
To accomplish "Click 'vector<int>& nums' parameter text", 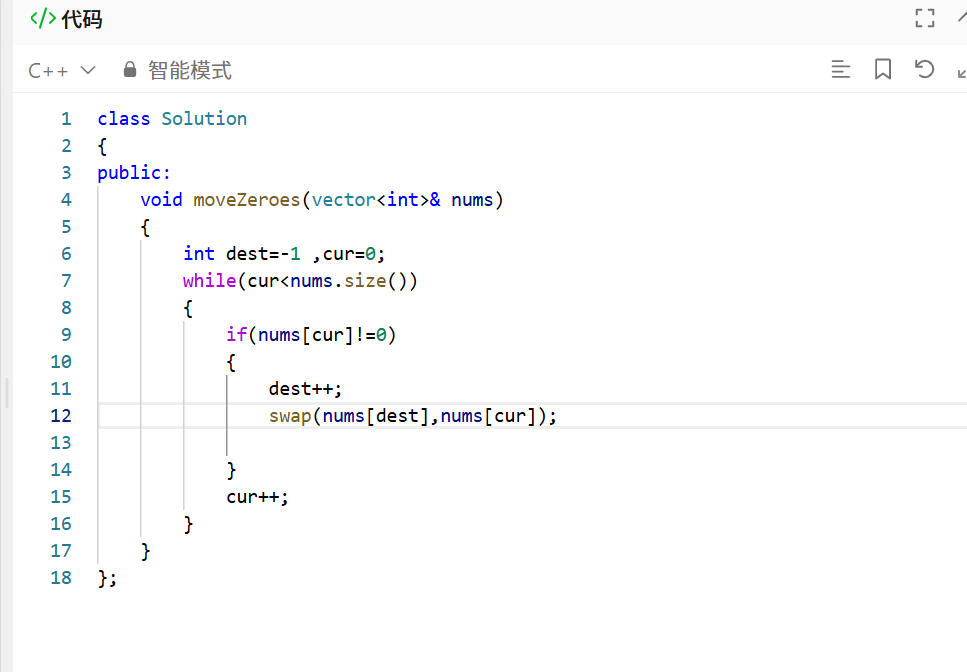I will point(402,200).
